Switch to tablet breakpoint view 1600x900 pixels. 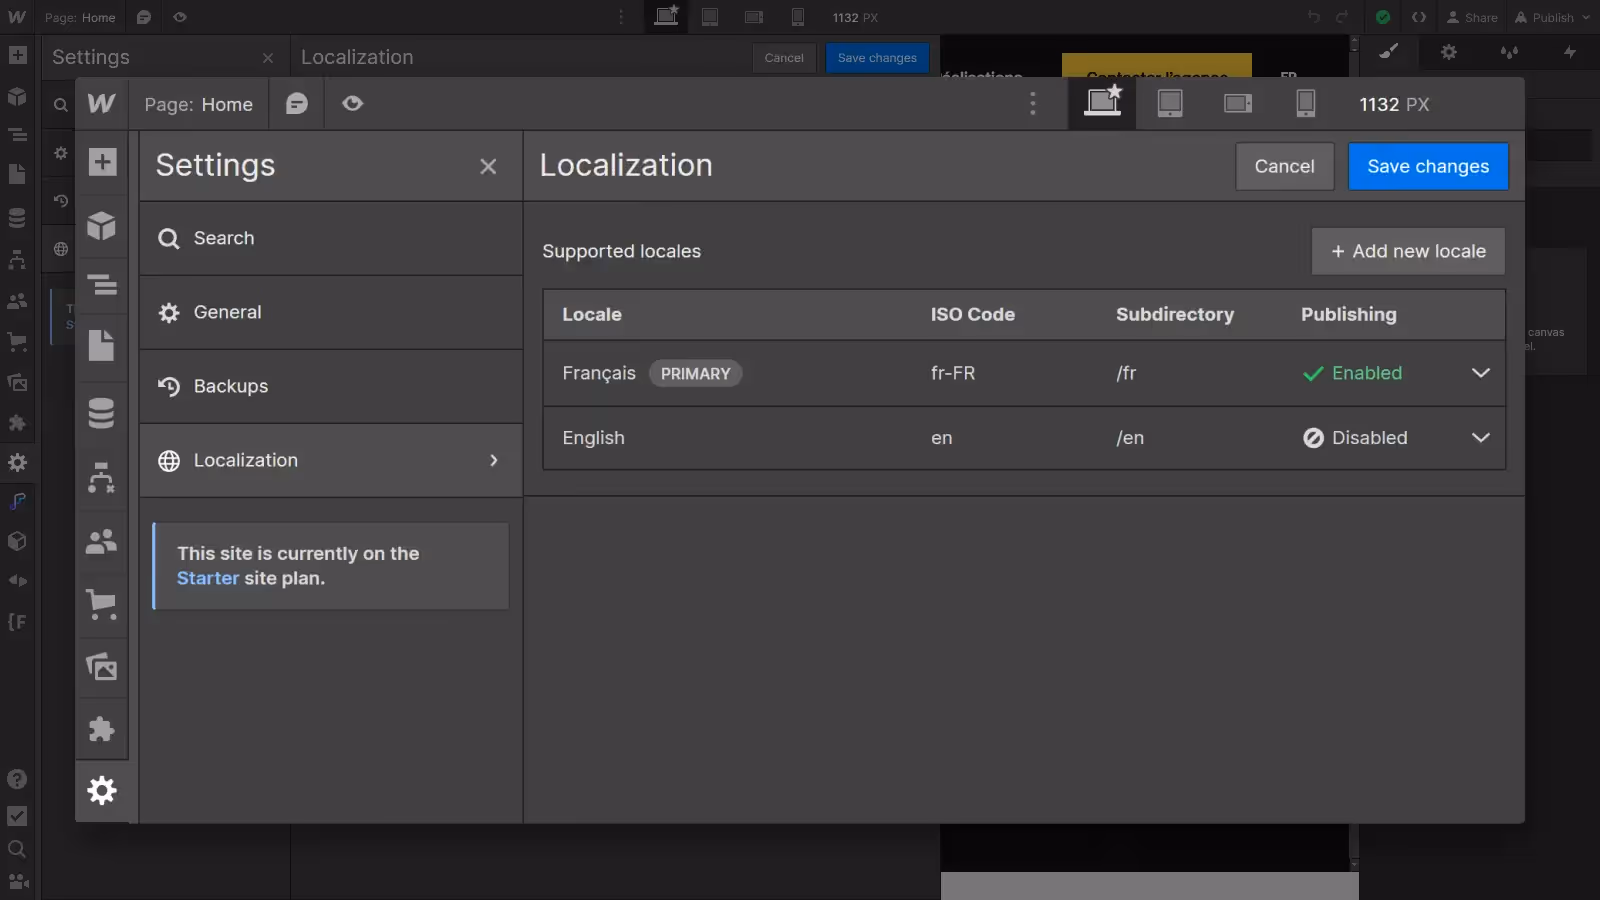[1170, 104]
